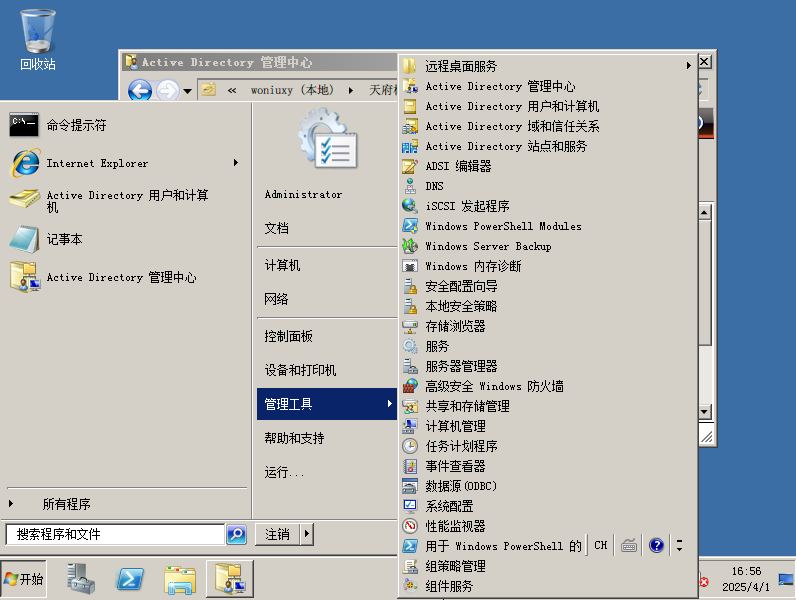Screen dimensions: 796x600
Task: Click the Notepad (记事本) icon
Action: [24, 239]
